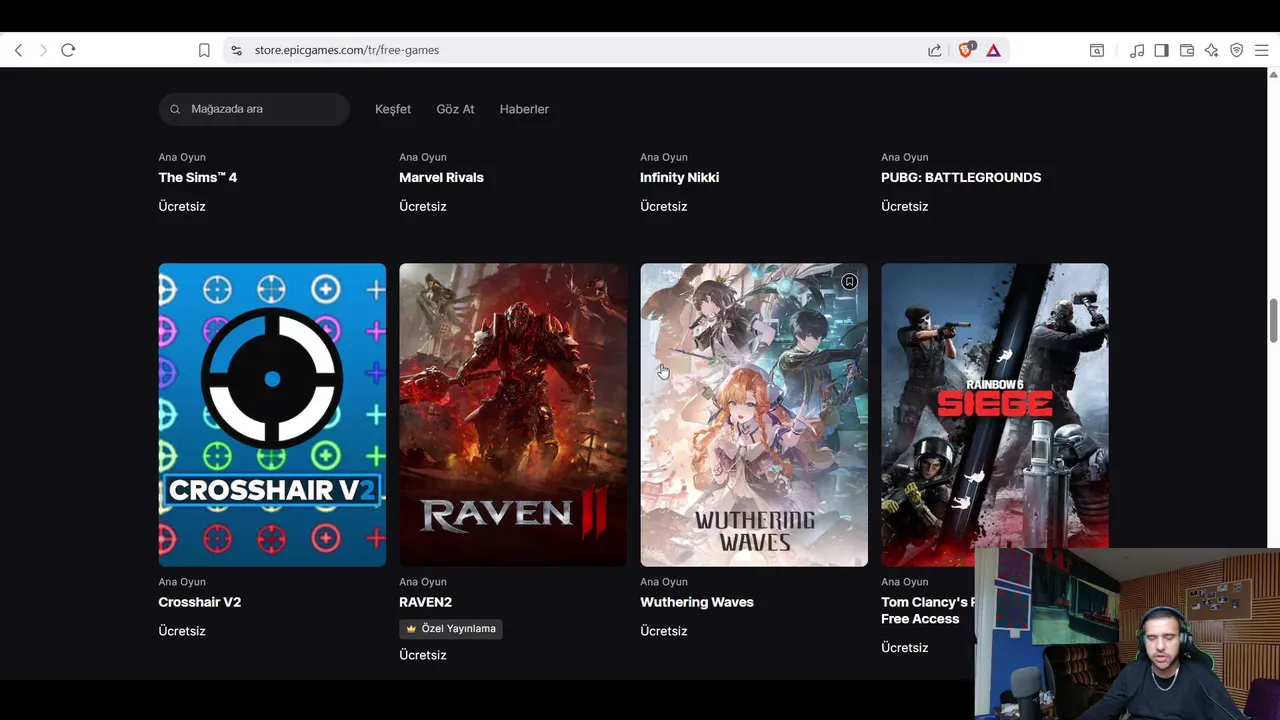The height and width of the screenshot is (720, 1280).
Task: Open the tab search icon
Action: [x=1097, y=50]
